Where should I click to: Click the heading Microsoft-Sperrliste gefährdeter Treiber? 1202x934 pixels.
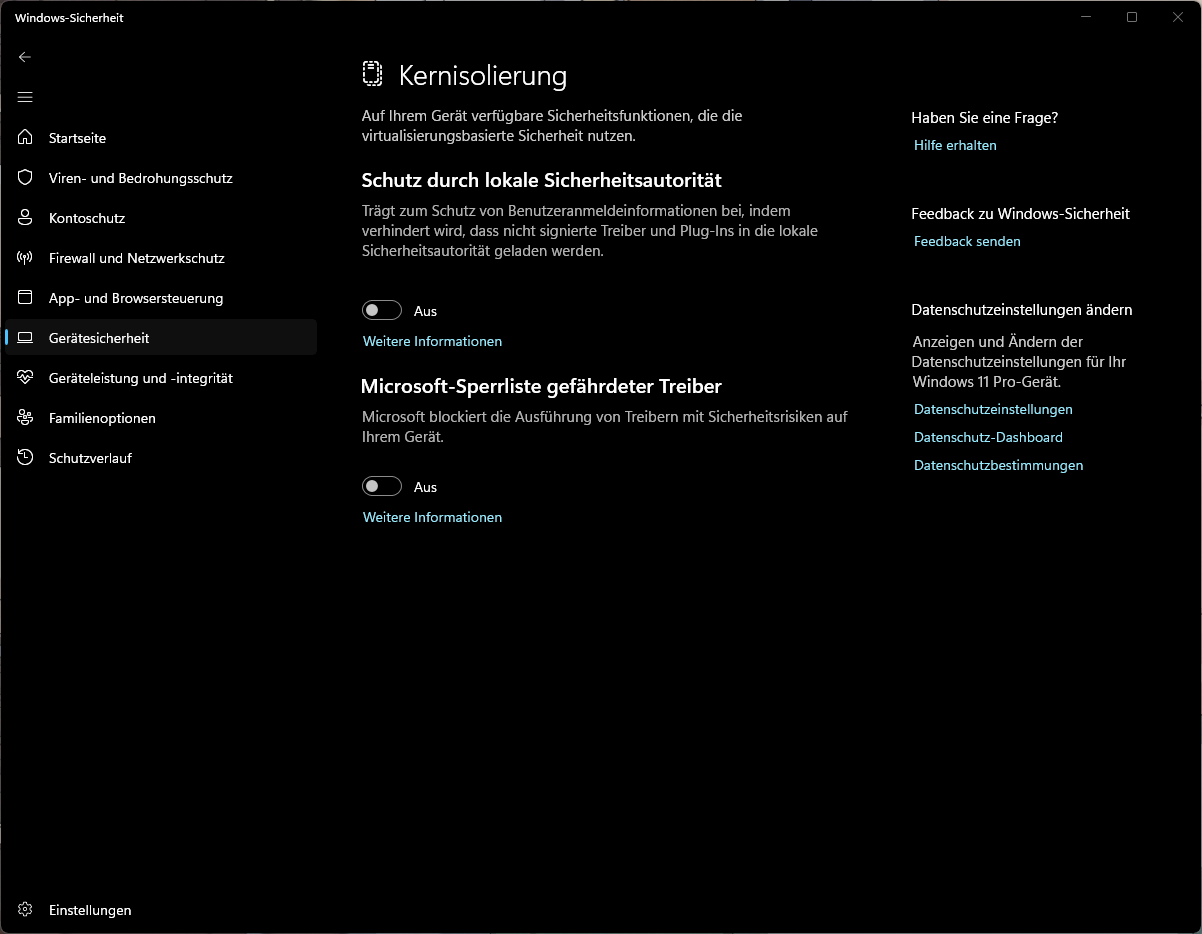541,386
